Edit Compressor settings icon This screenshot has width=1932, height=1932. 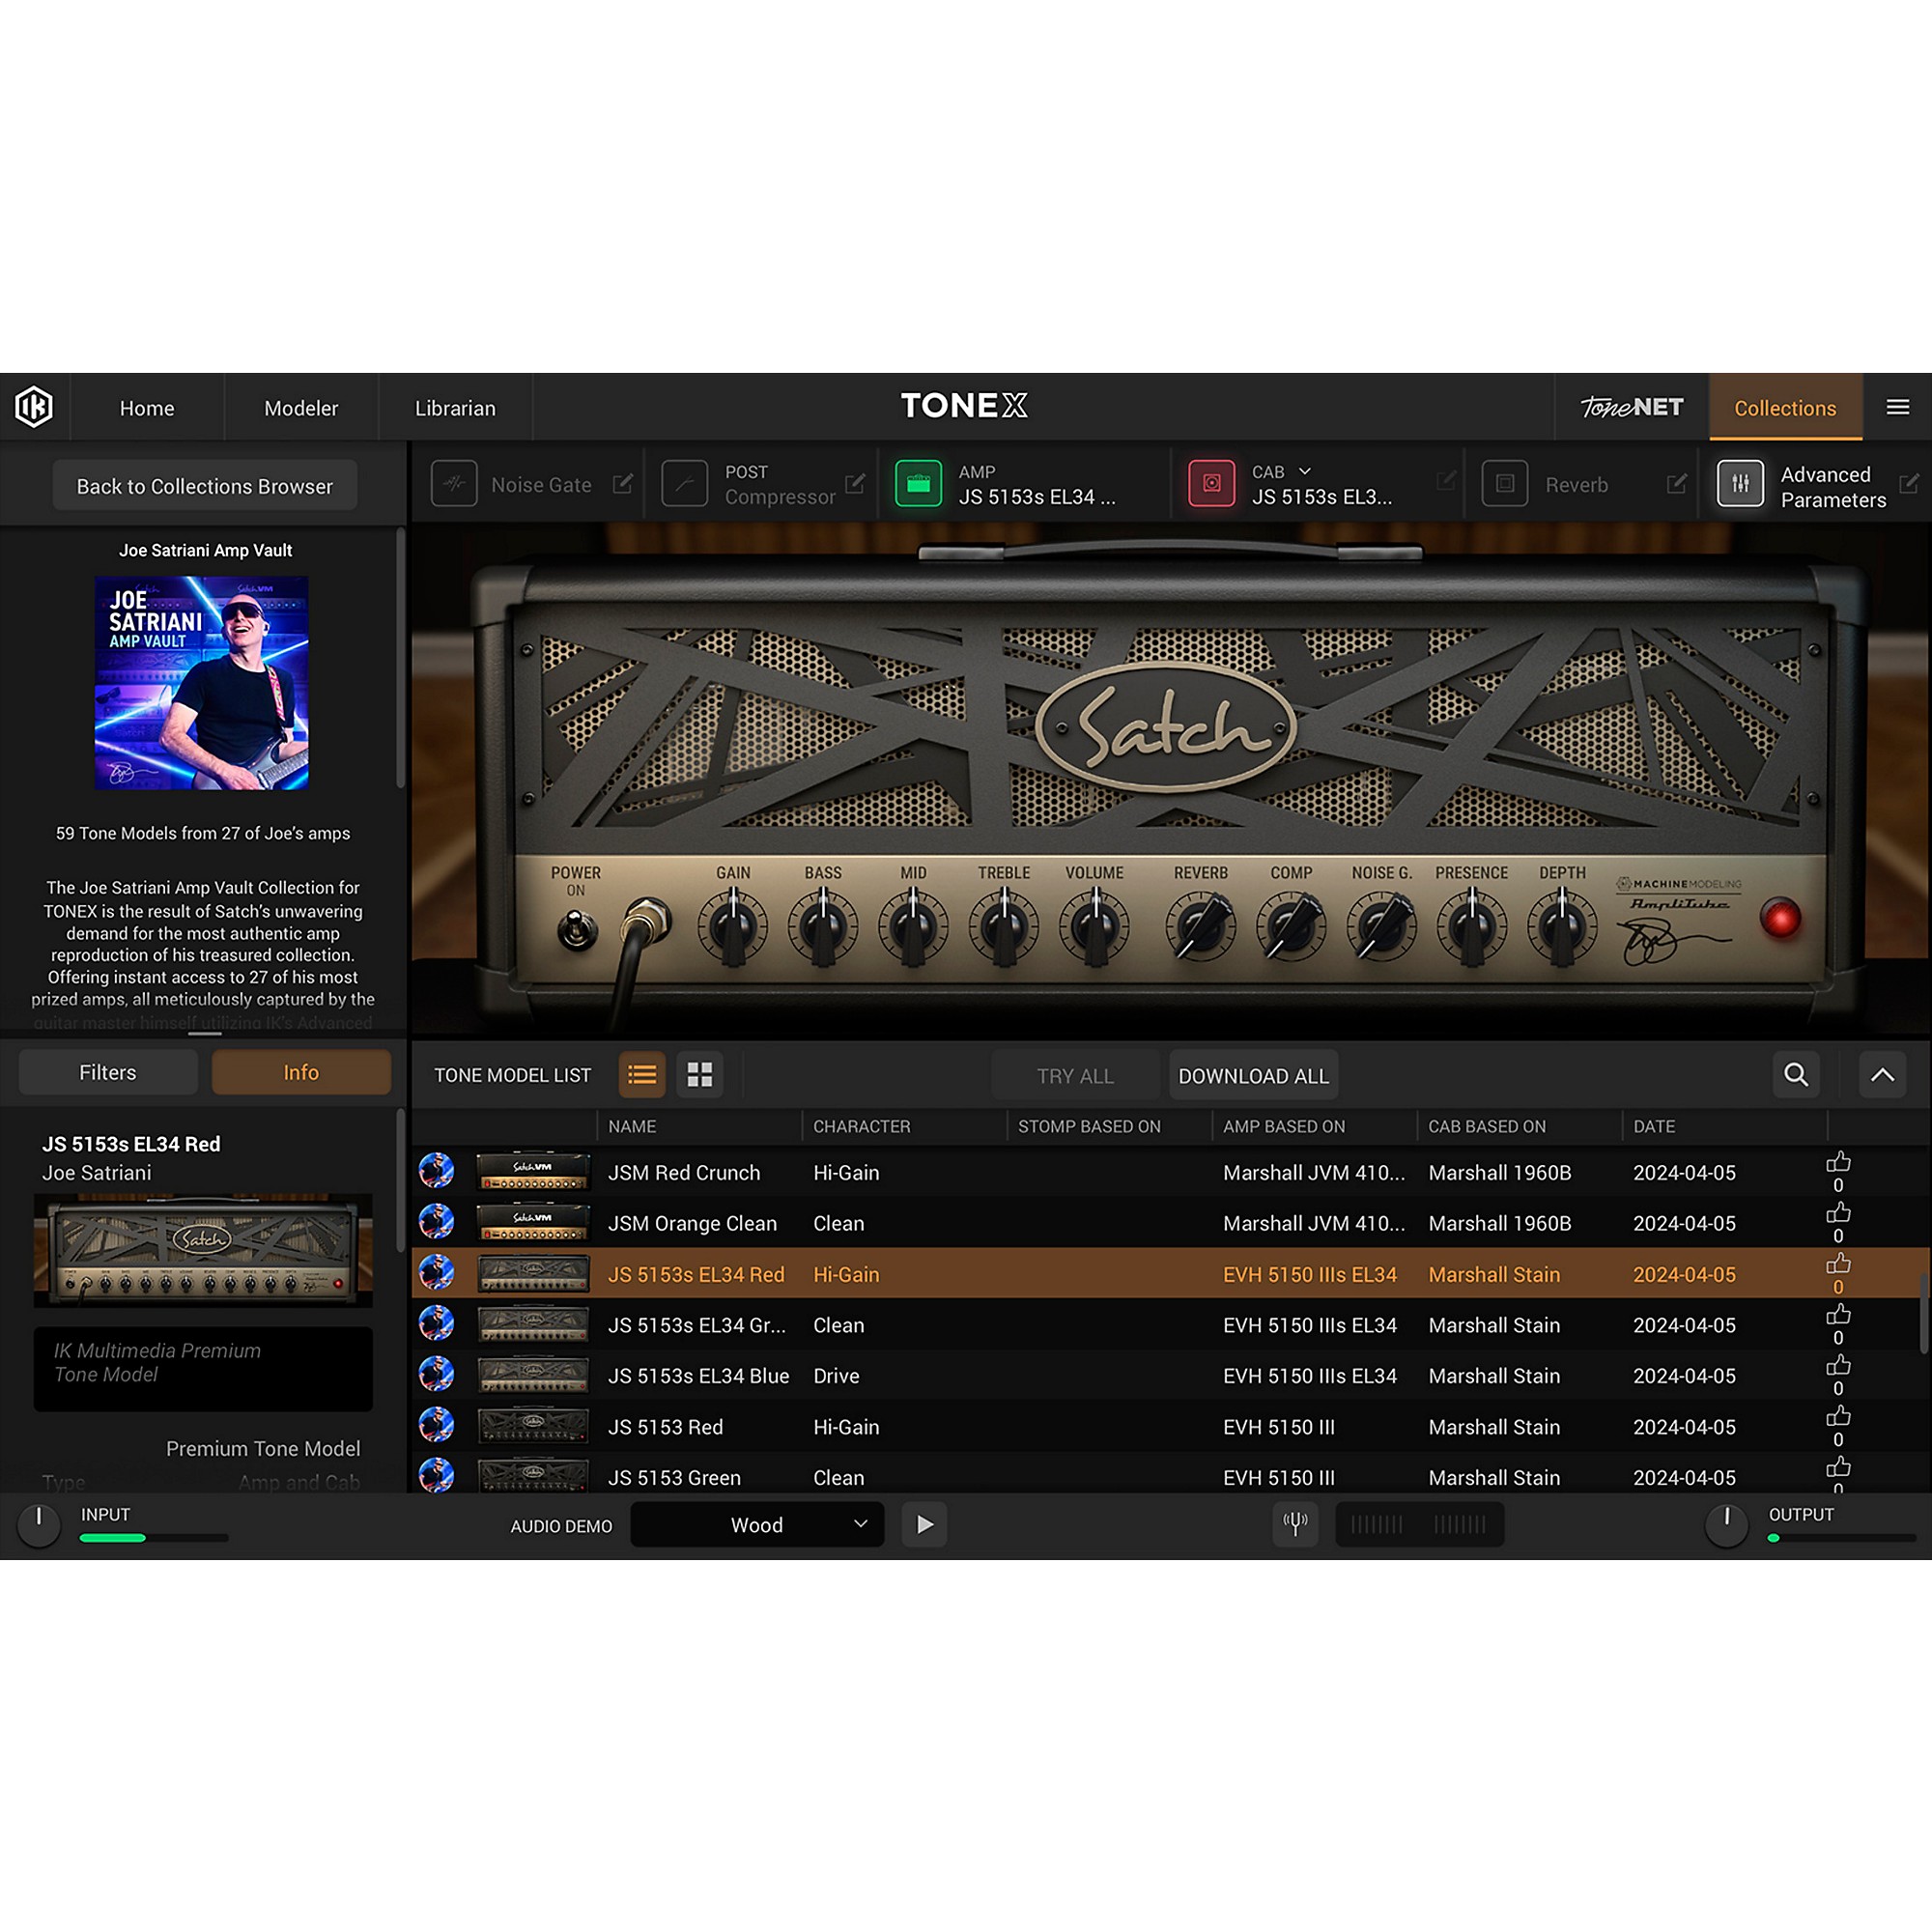pos(854,484)
